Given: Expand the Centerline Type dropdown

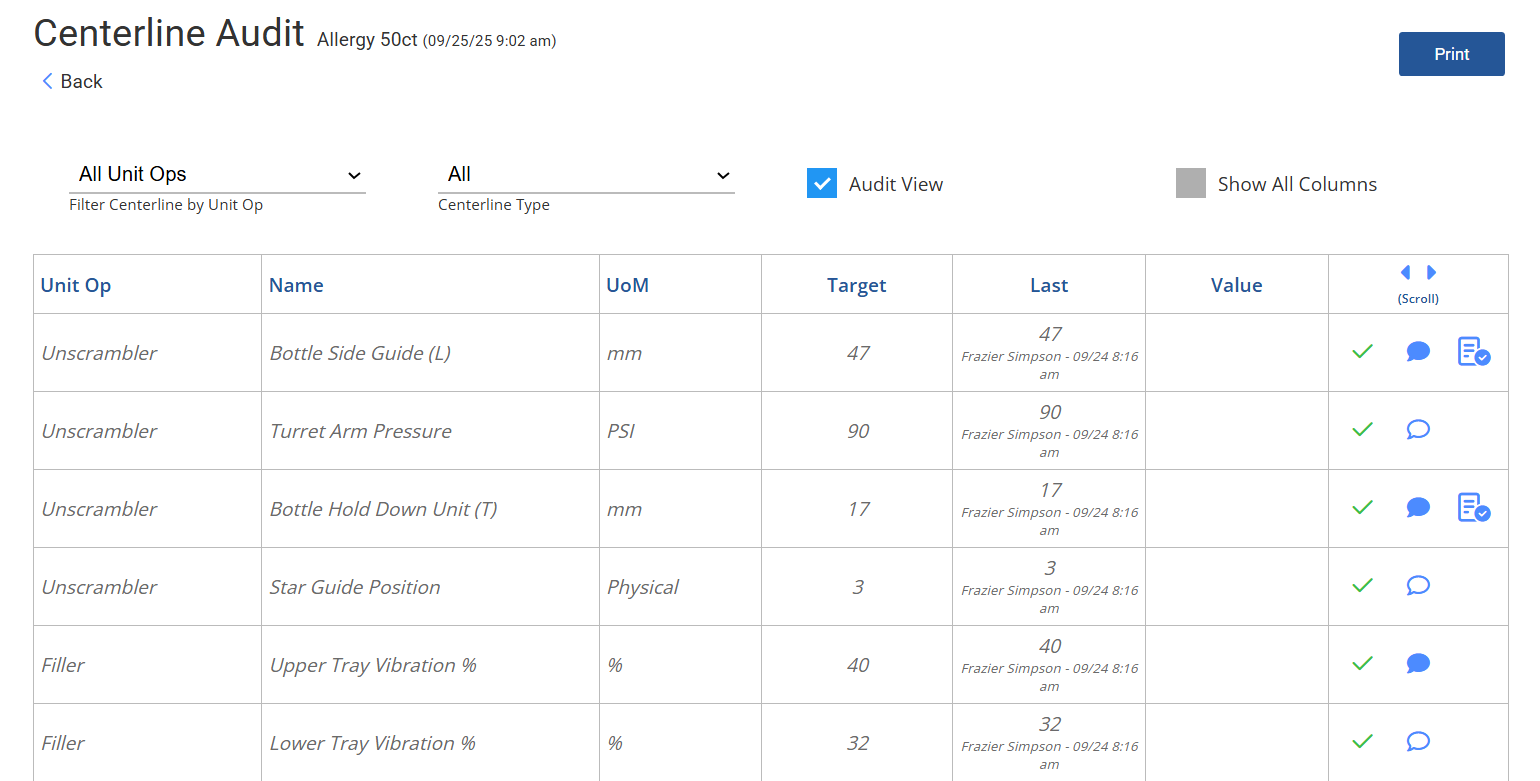Looking at the screenshot, I should [586, 175].
